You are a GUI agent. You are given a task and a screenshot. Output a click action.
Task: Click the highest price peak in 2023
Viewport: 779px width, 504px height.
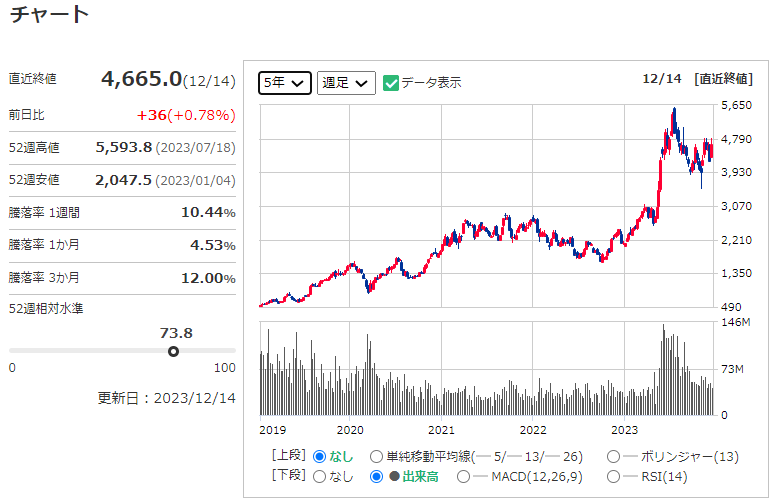[674, 108]
